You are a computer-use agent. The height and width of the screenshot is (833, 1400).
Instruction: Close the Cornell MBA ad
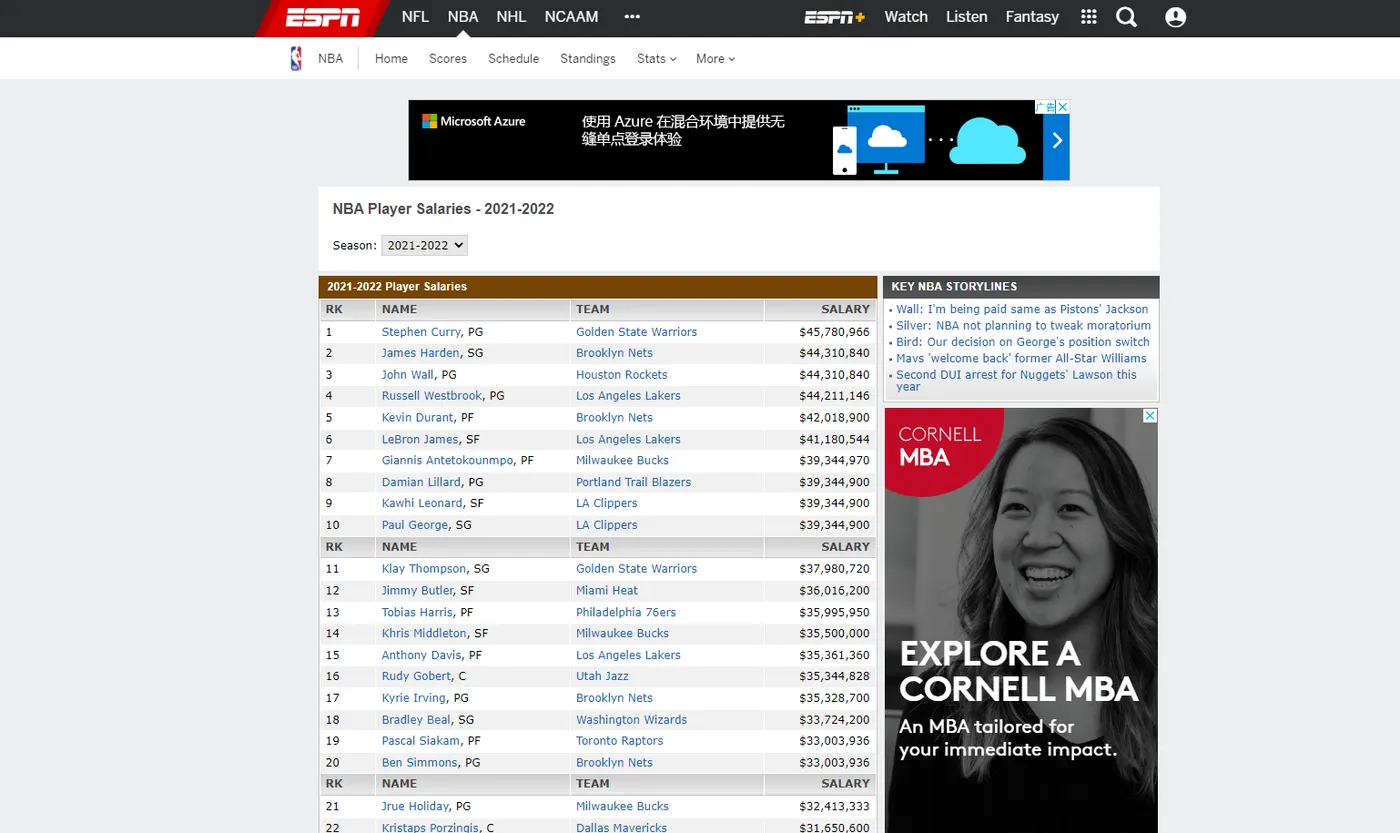(x=1150, y=415)
